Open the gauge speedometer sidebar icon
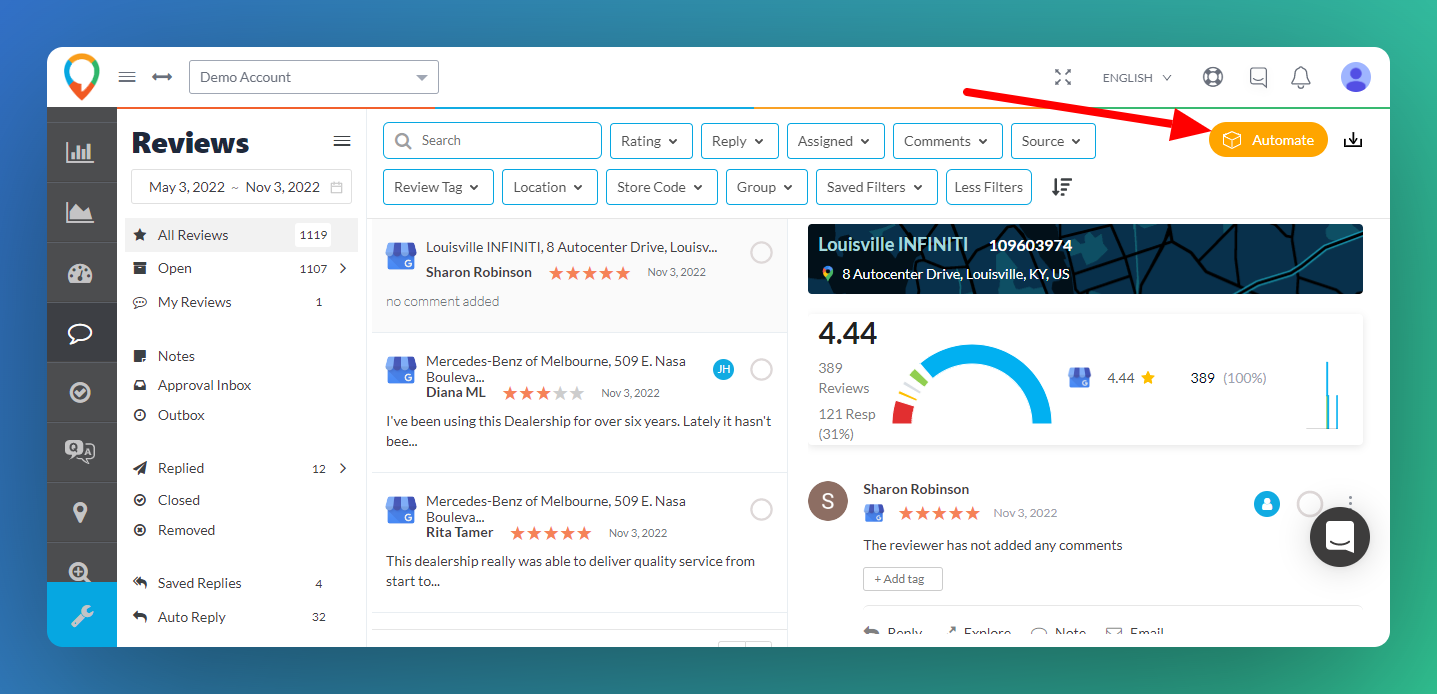This screenshot has height=694, width=1437. (x=80, y=273)
